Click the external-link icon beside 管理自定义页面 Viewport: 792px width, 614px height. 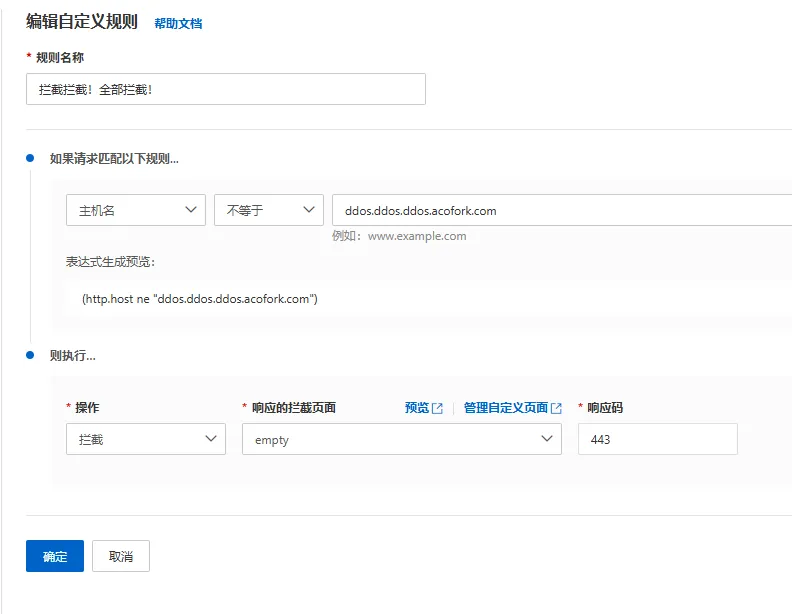coord(557,408)
